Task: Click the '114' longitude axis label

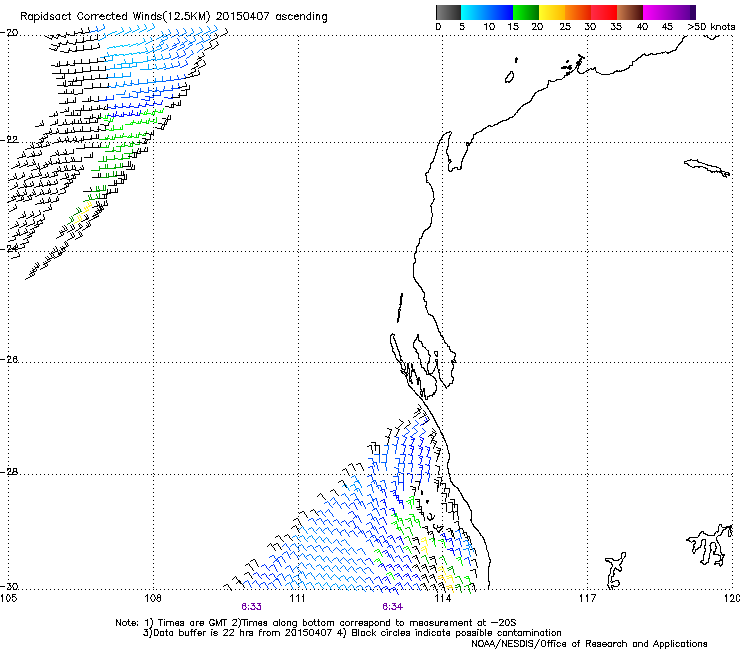Action: coord(443,599)
